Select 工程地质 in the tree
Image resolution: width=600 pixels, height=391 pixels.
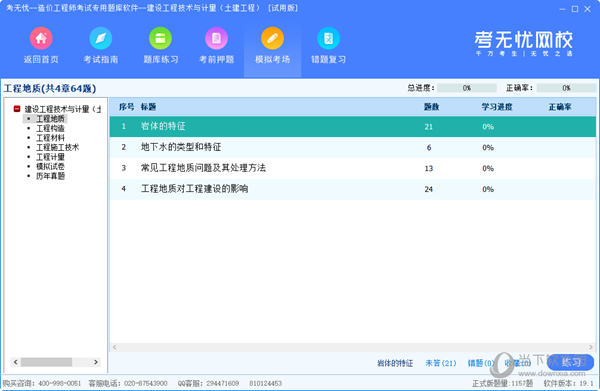[x=50, y=119]
